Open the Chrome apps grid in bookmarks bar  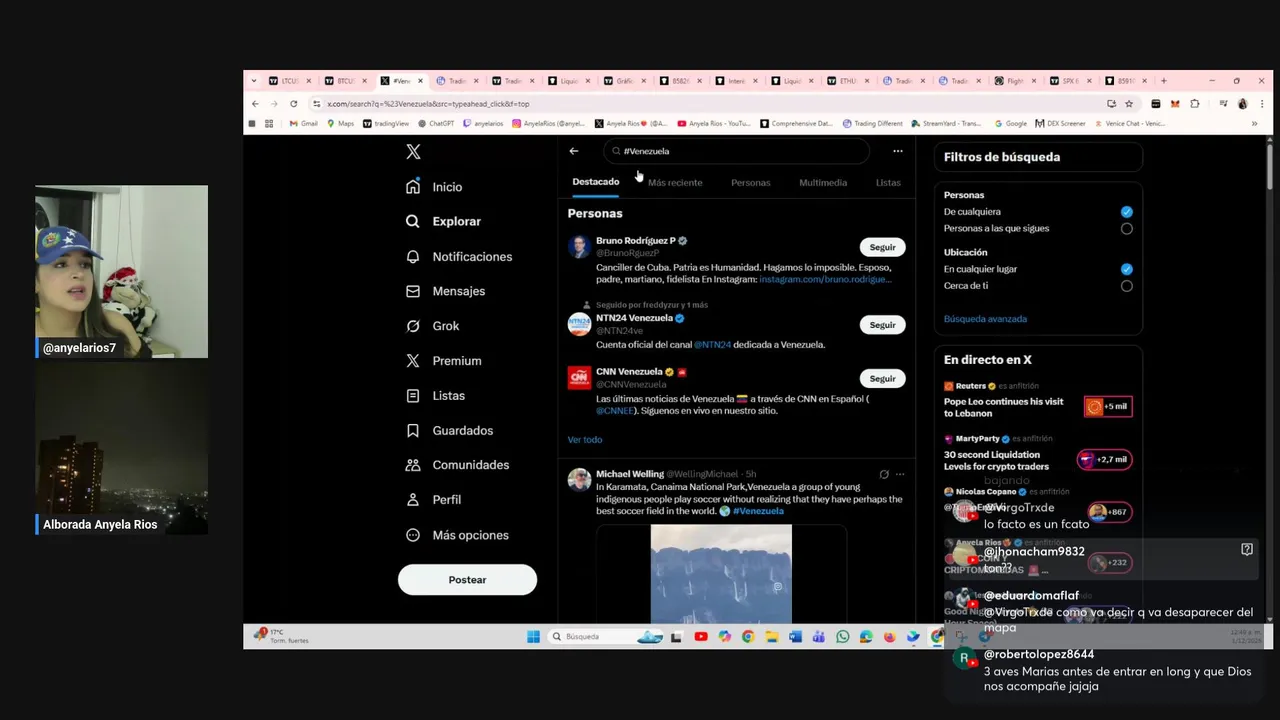(269, 124)
